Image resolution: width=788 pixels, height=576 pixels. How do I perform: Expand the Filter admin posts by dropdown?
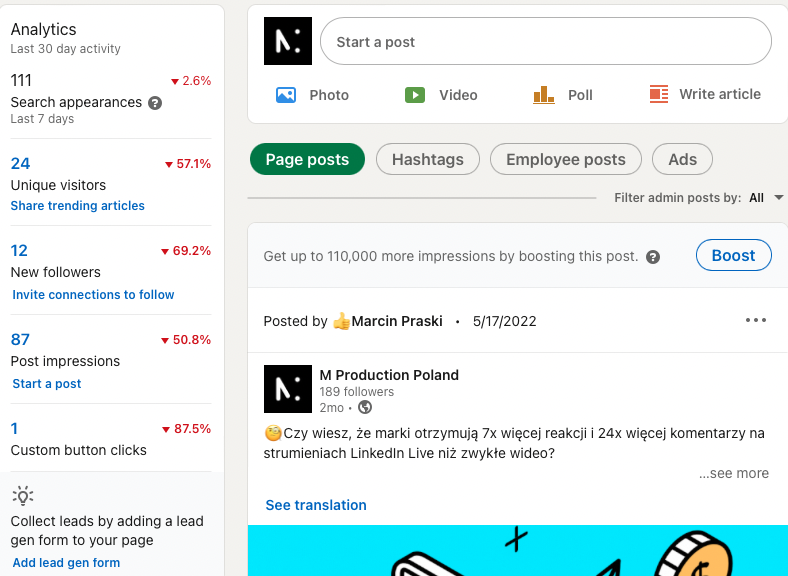click(x=778, y=198)
